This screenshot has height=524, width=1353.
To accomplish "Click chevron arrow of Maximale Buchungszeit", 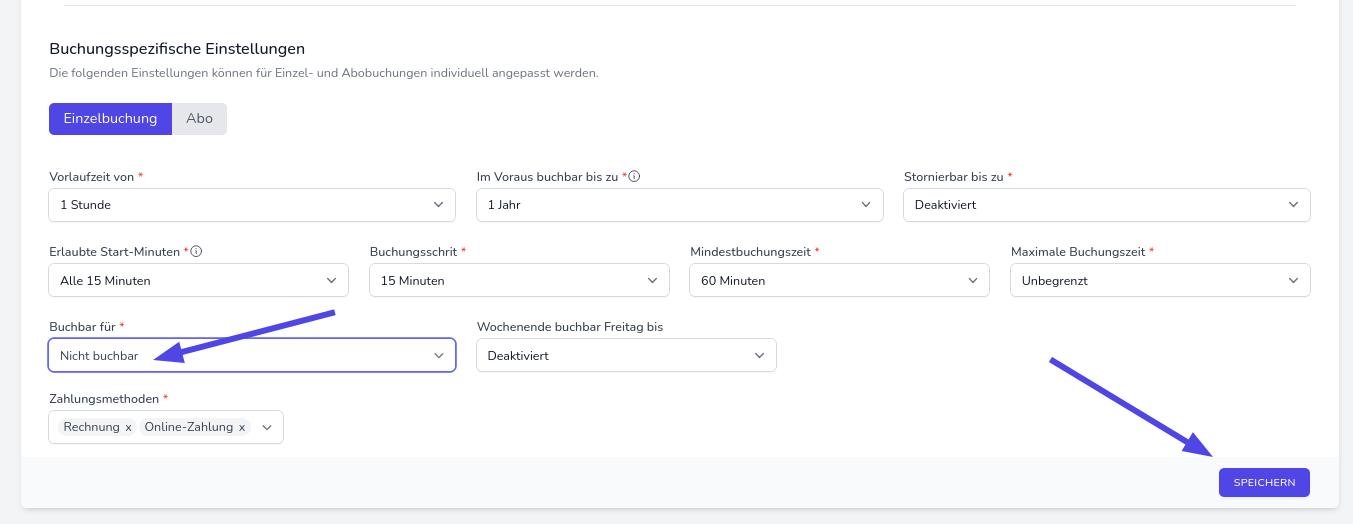I will 1293,280.
